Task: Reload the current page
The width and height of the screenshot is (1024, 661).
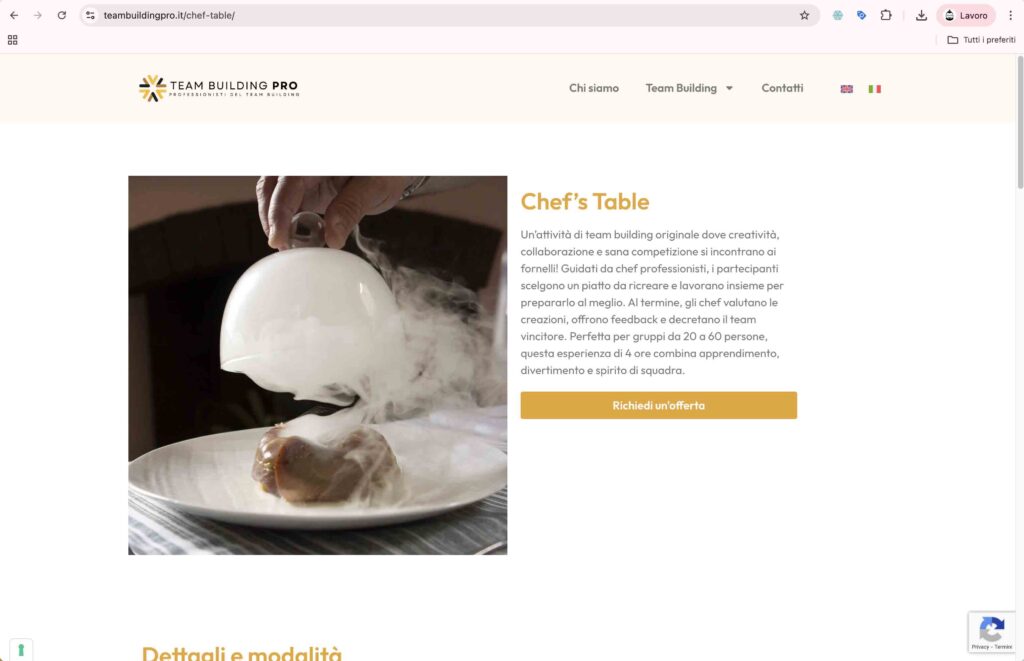Action: coord(61,15)
